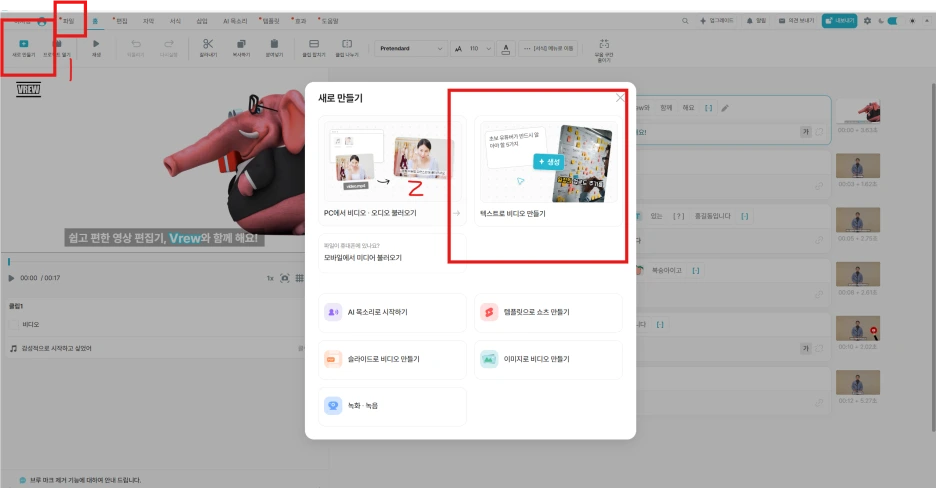Open the 자막 menu tab
This screenshot has width=936, height=488.
[x=149, y=21]
